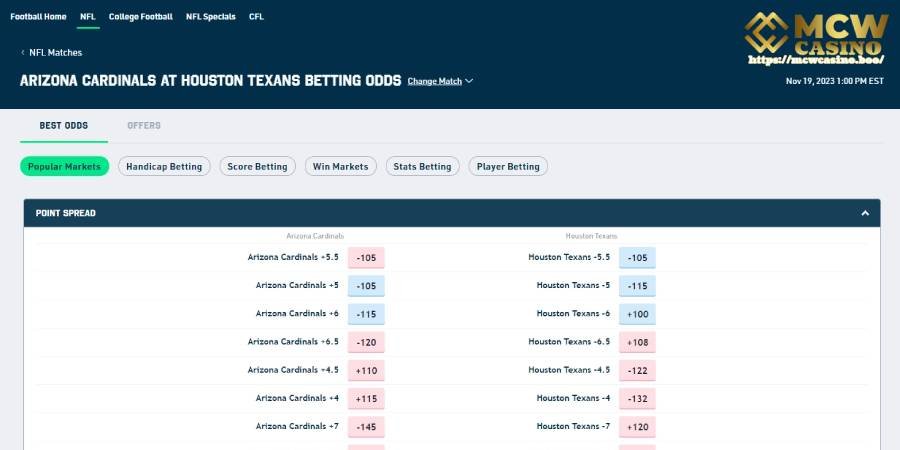Select the Score Betting filter
The width and height of the screenshot is (900, 450).
pos(257,166)
